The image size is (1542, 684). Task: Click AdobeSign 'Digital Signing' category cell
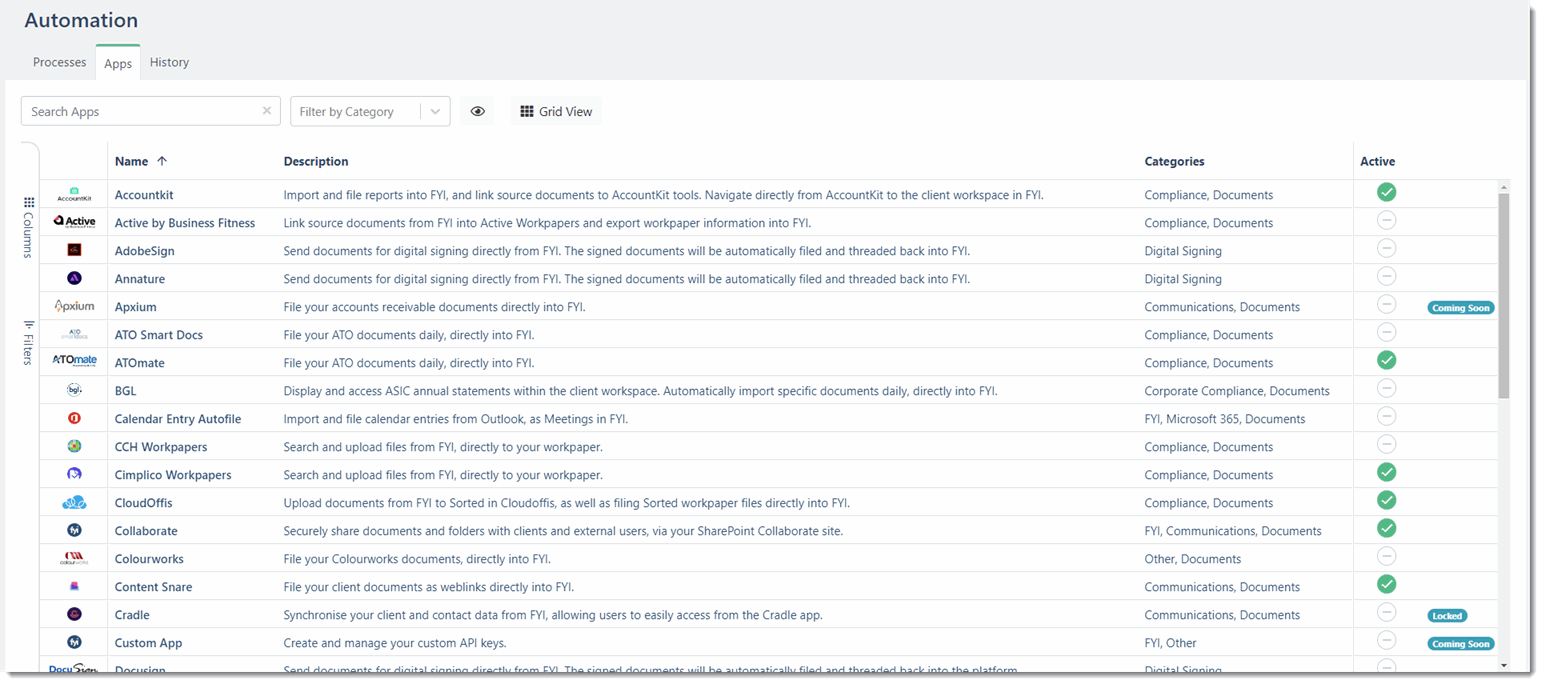(x=1183, y=251)
